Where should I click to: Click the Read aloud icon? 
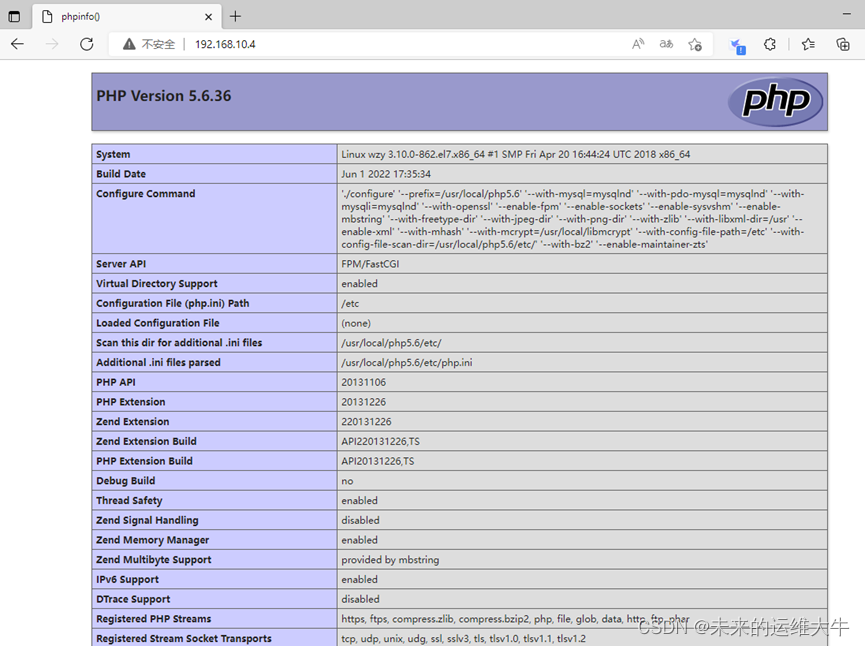[x=638, y=44]
